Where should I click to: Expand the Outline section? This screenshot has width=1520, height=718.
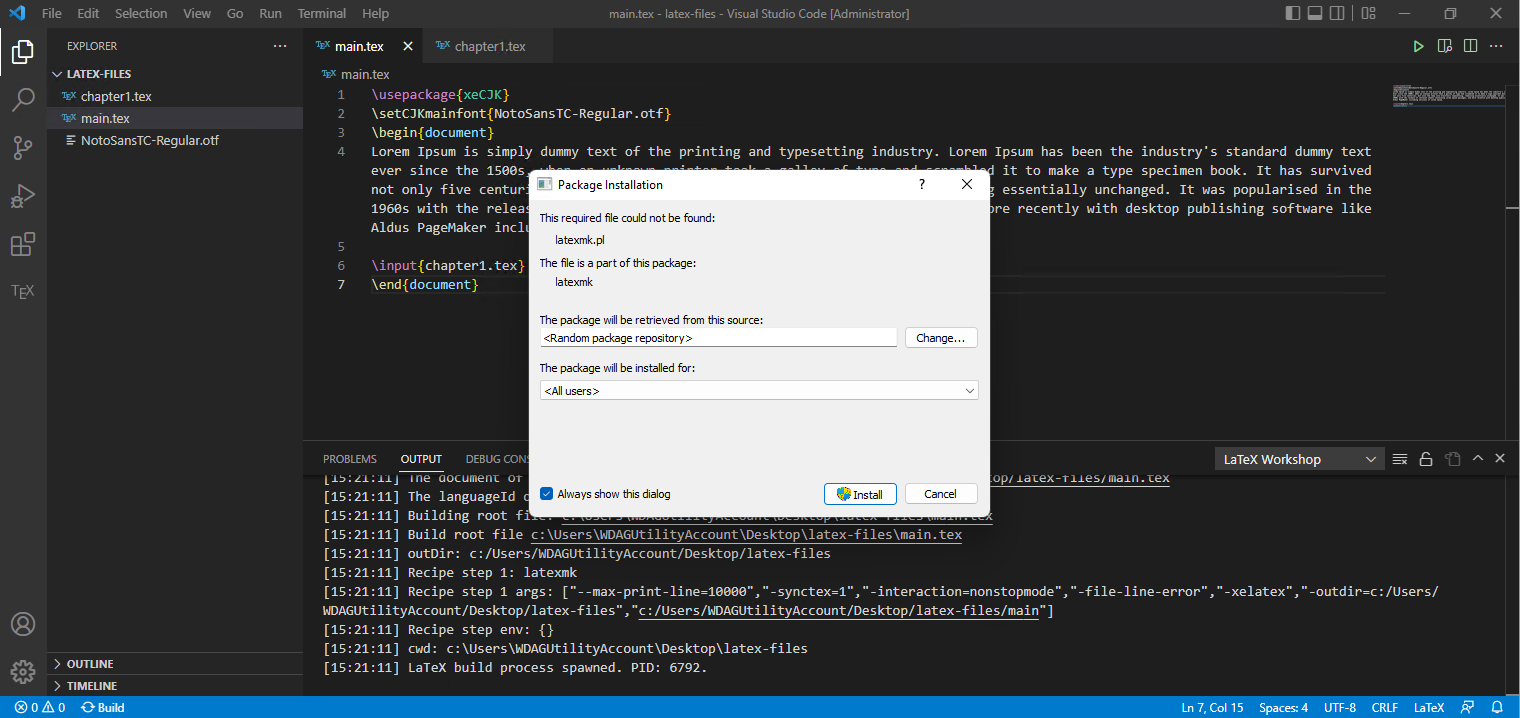(x=90, y=664)
